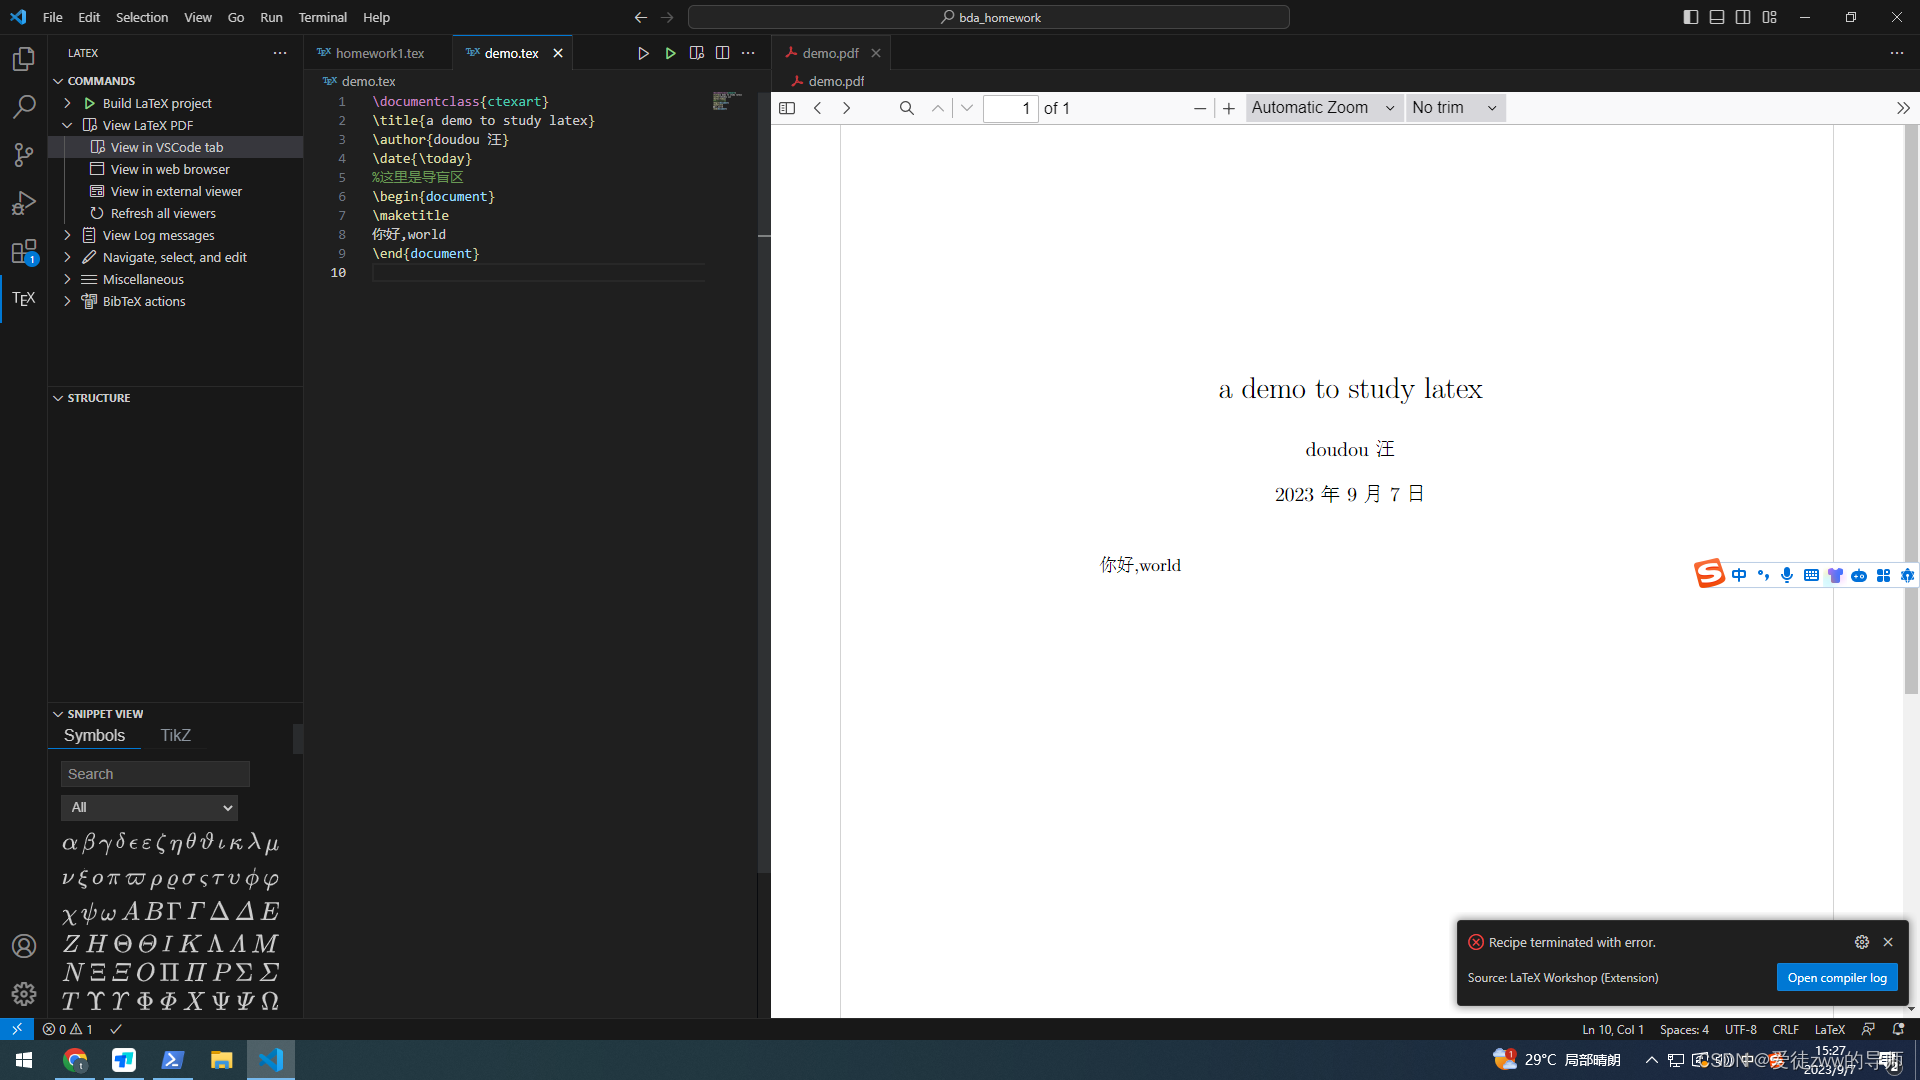Select View in web browser command
This screenshot has width=1920, height=1080.
pyautogui.click(x=170, y=169)
